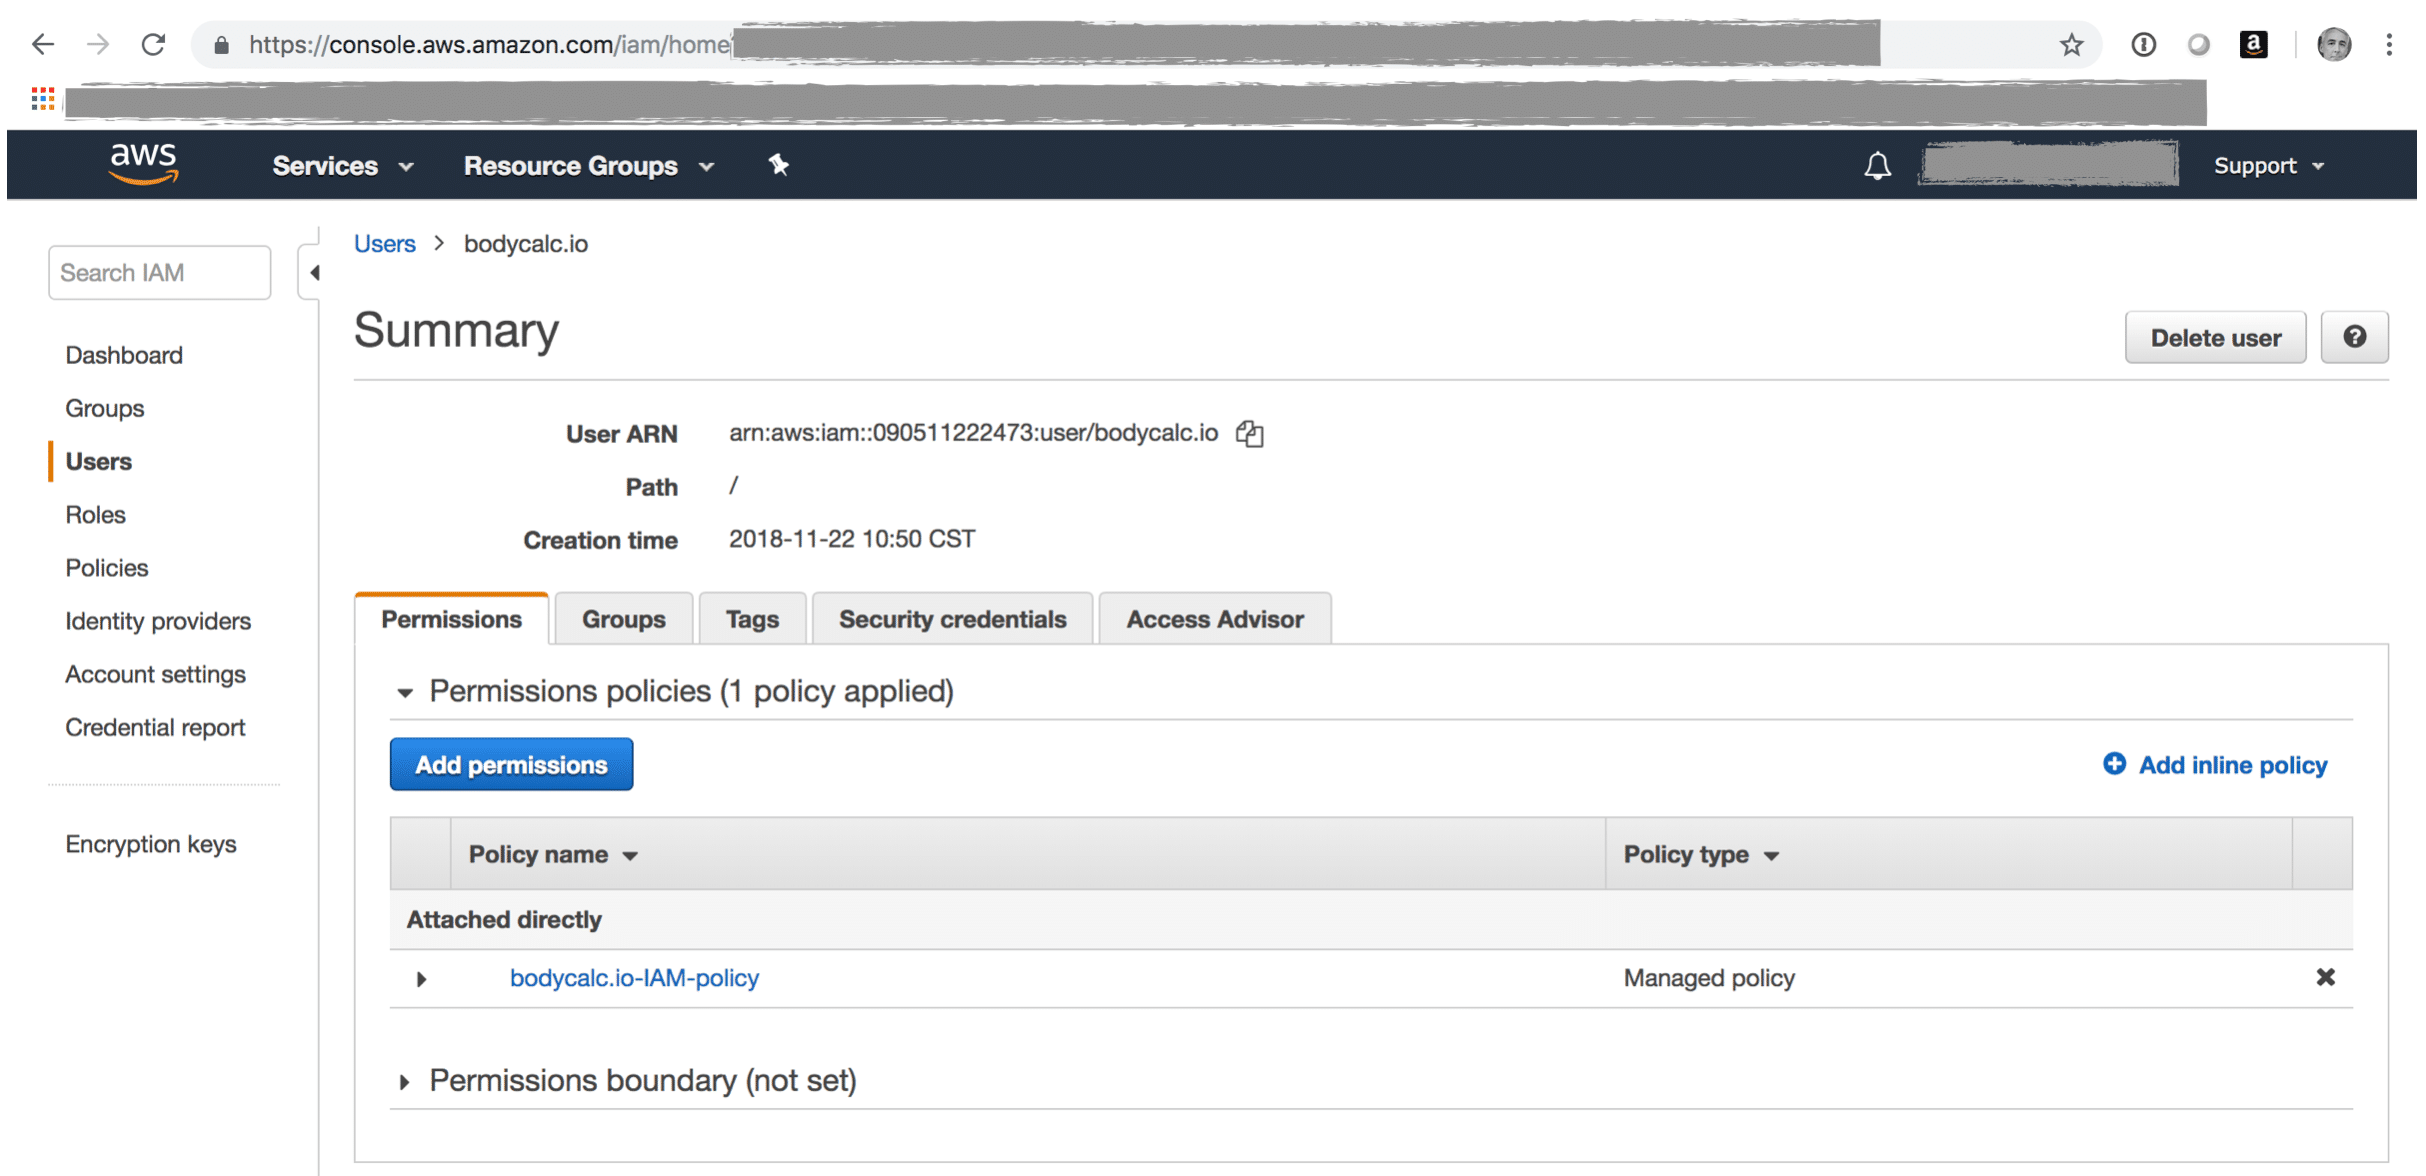Image resolution: width=2426 pixels, height=1176 pixels.
Task: Open the Services dropdown menu
Action: (343, 166)
